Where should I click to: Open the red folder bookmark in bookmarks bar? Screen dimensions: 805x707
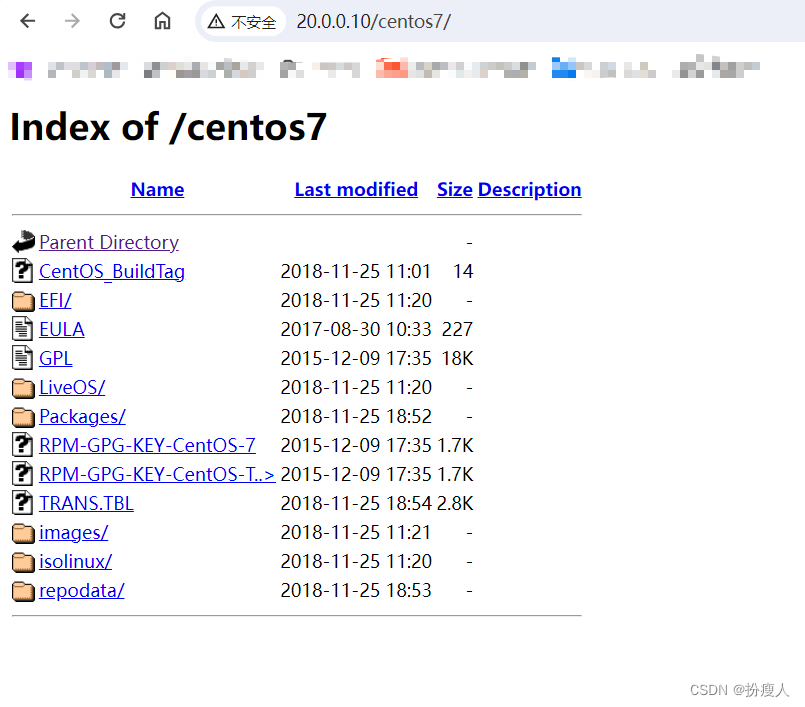pyautogui.click(x=392, y=68)
